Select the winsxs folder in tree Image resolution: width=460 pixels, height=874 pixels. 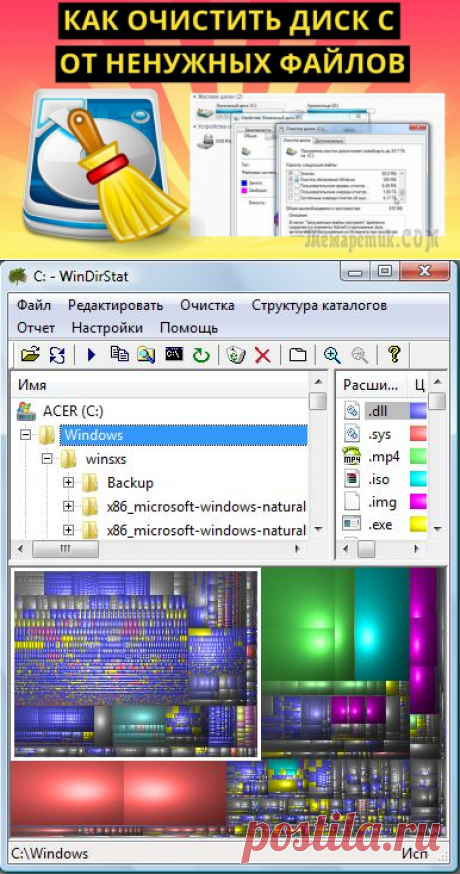click(106, 459)
